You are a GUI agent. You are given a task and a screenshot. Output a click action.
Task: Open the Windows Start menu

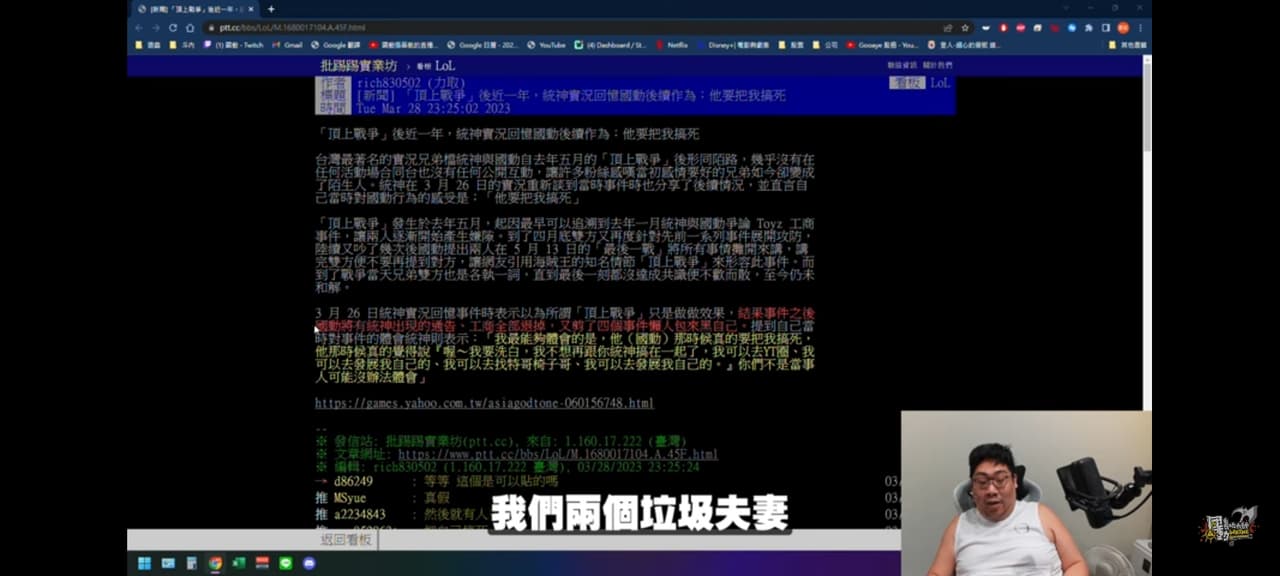[143, 563]
